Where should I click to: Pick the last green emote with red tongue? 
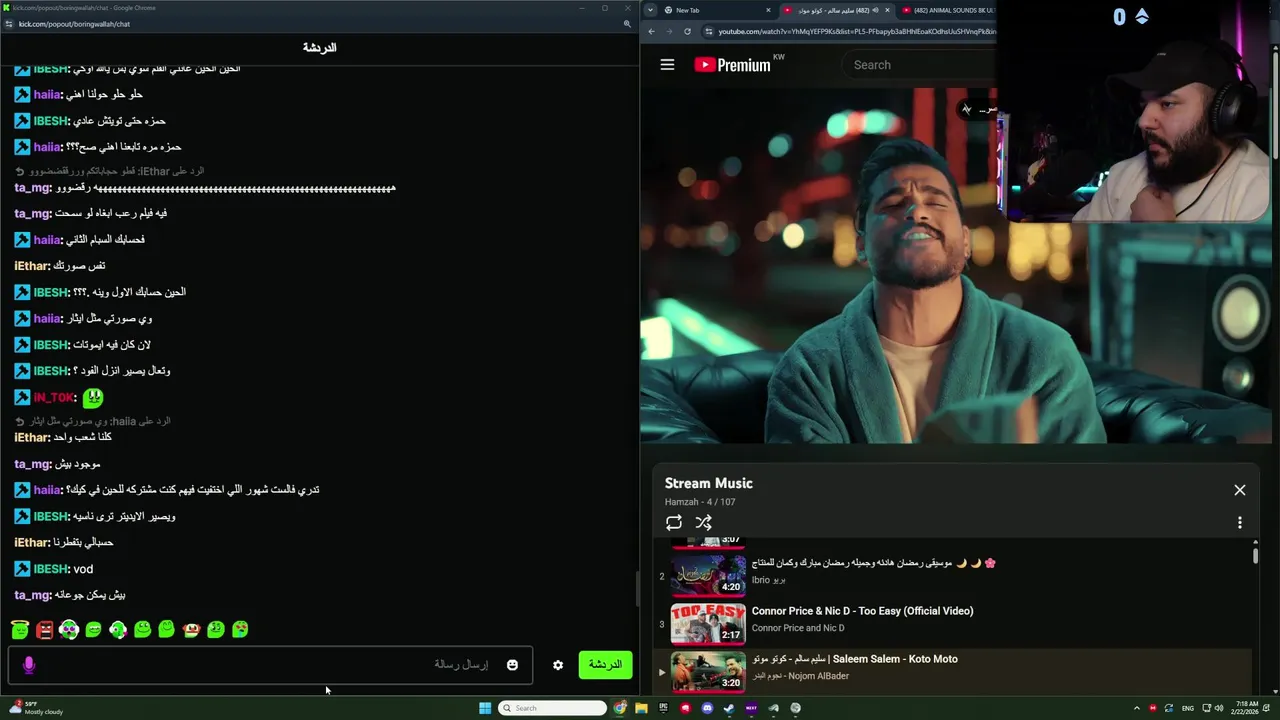pyautogui.click(x=240, y=629)
